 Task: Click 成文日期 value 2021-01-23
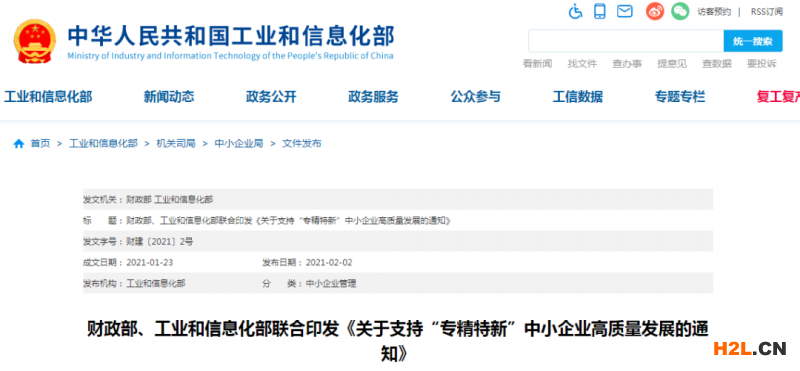click(x=149, y=263)
